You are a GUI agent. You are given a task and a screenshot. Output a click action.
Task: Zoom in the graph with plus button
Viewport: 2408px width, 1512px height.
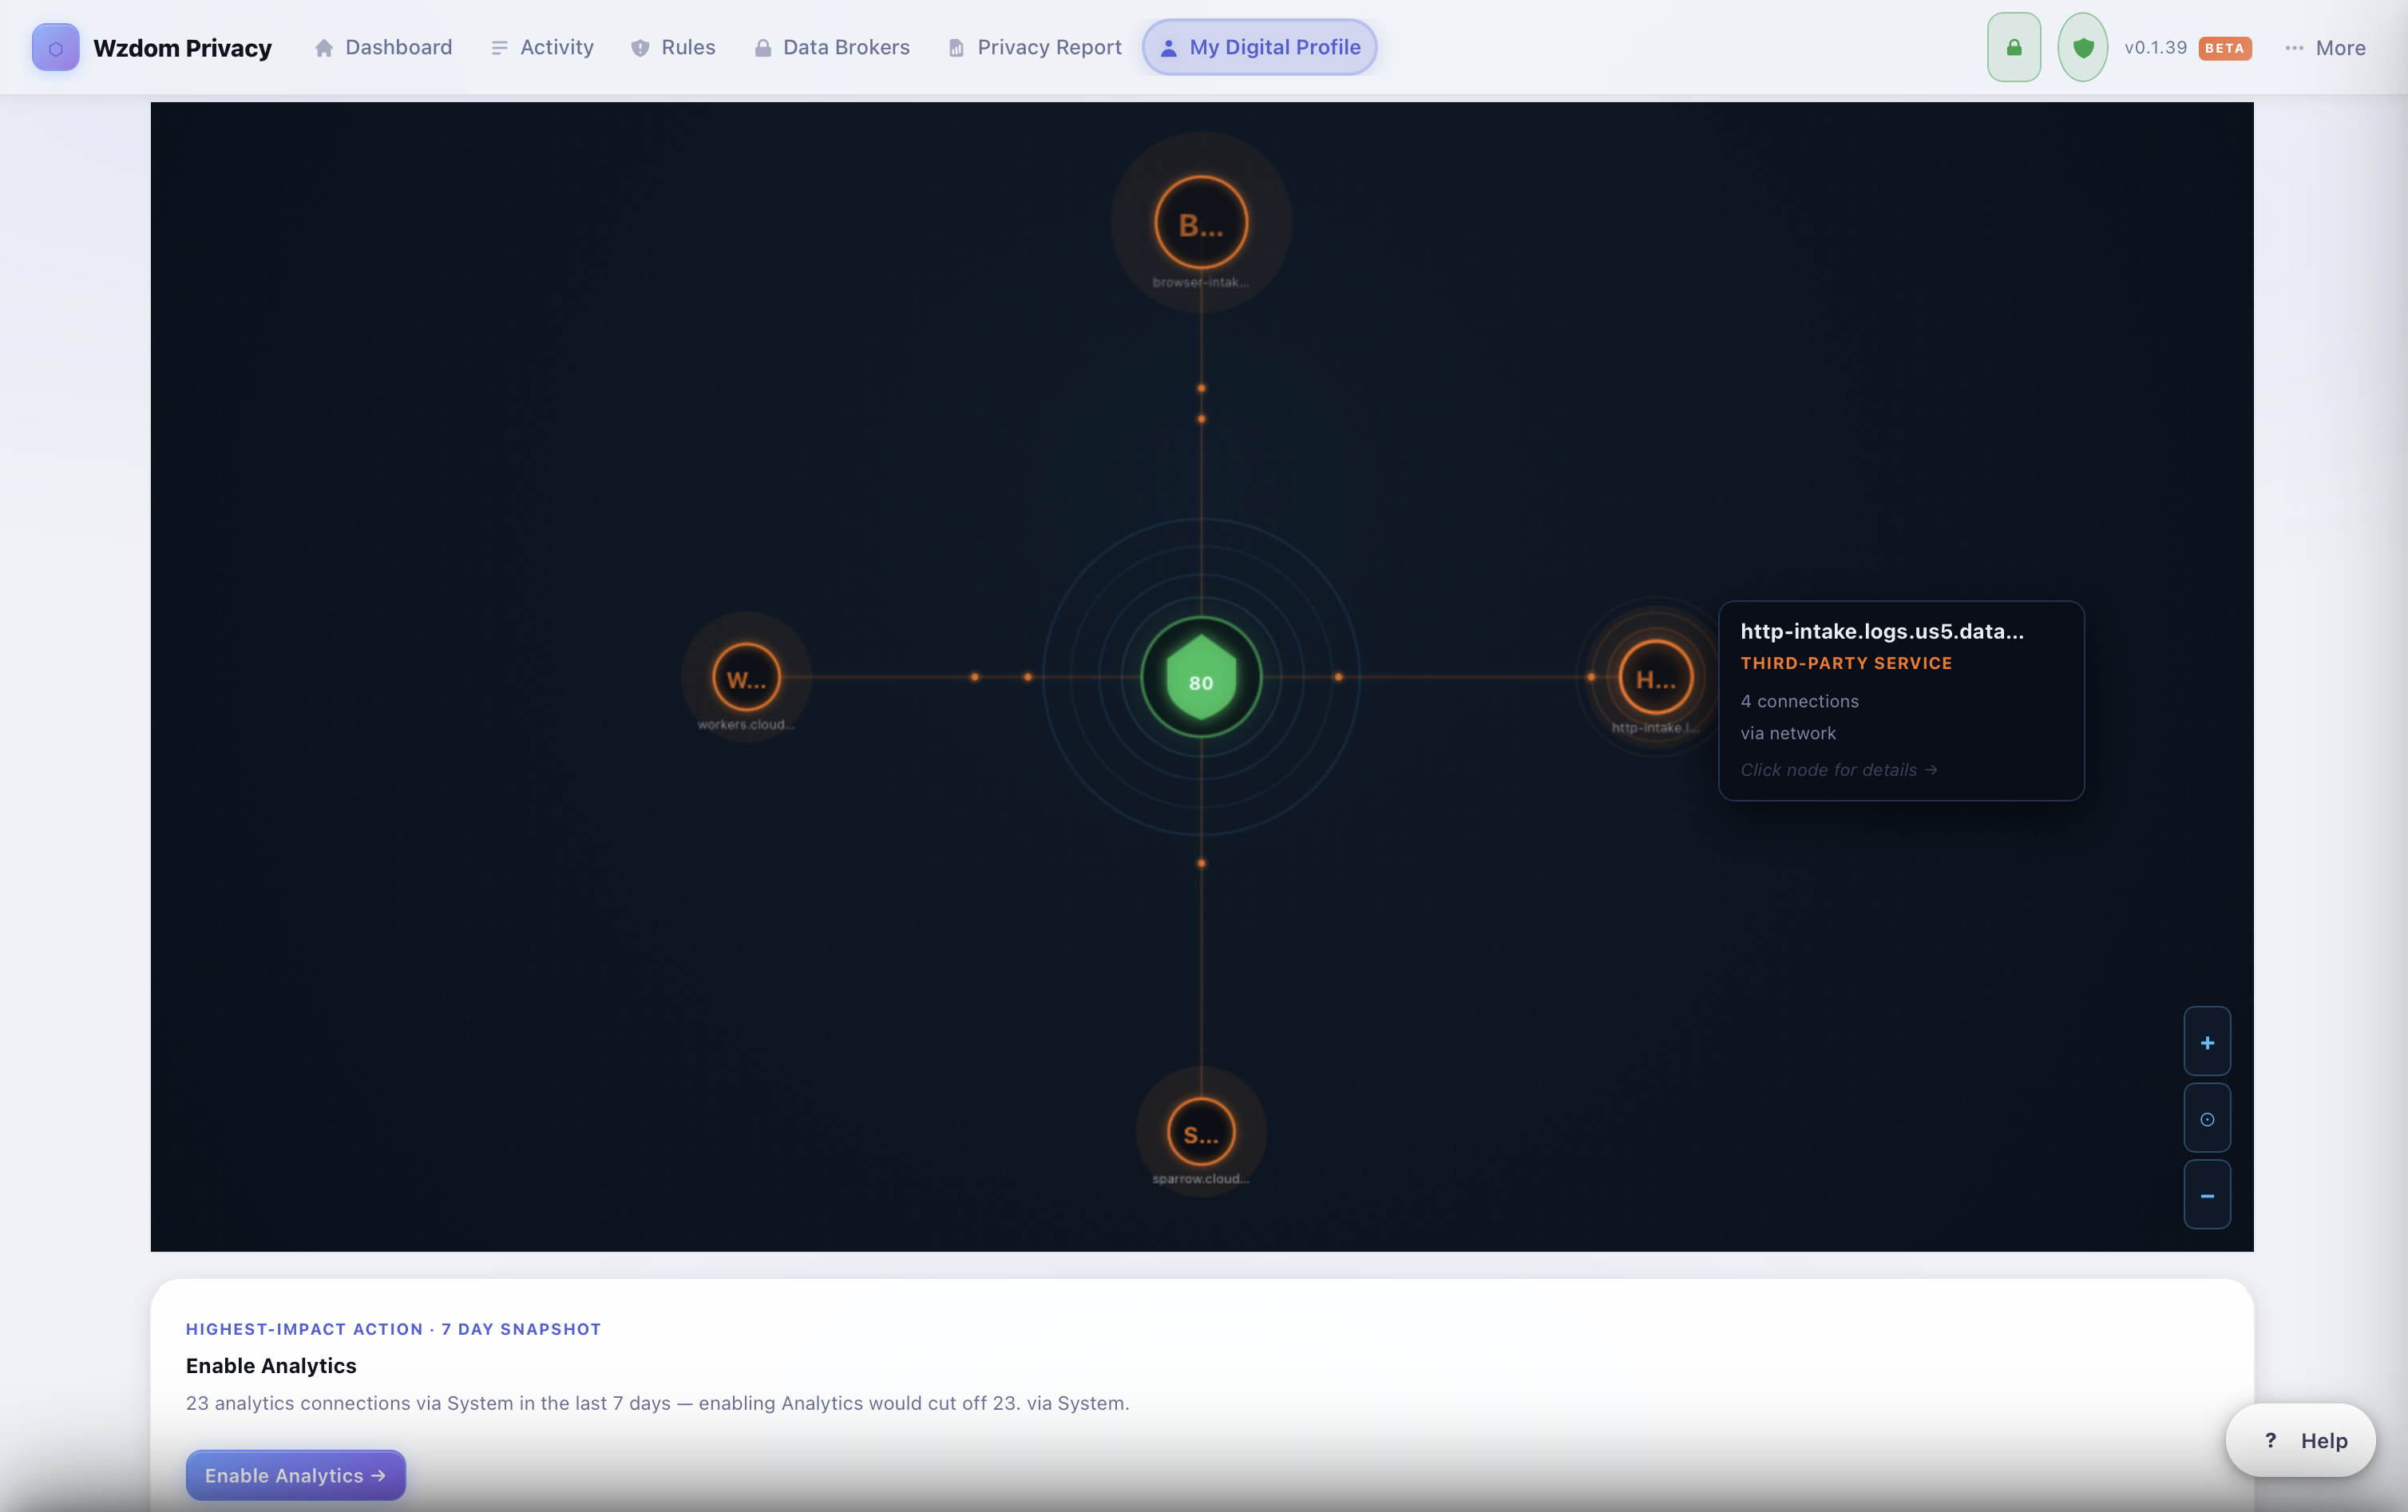click(x=2207, y=1042)
